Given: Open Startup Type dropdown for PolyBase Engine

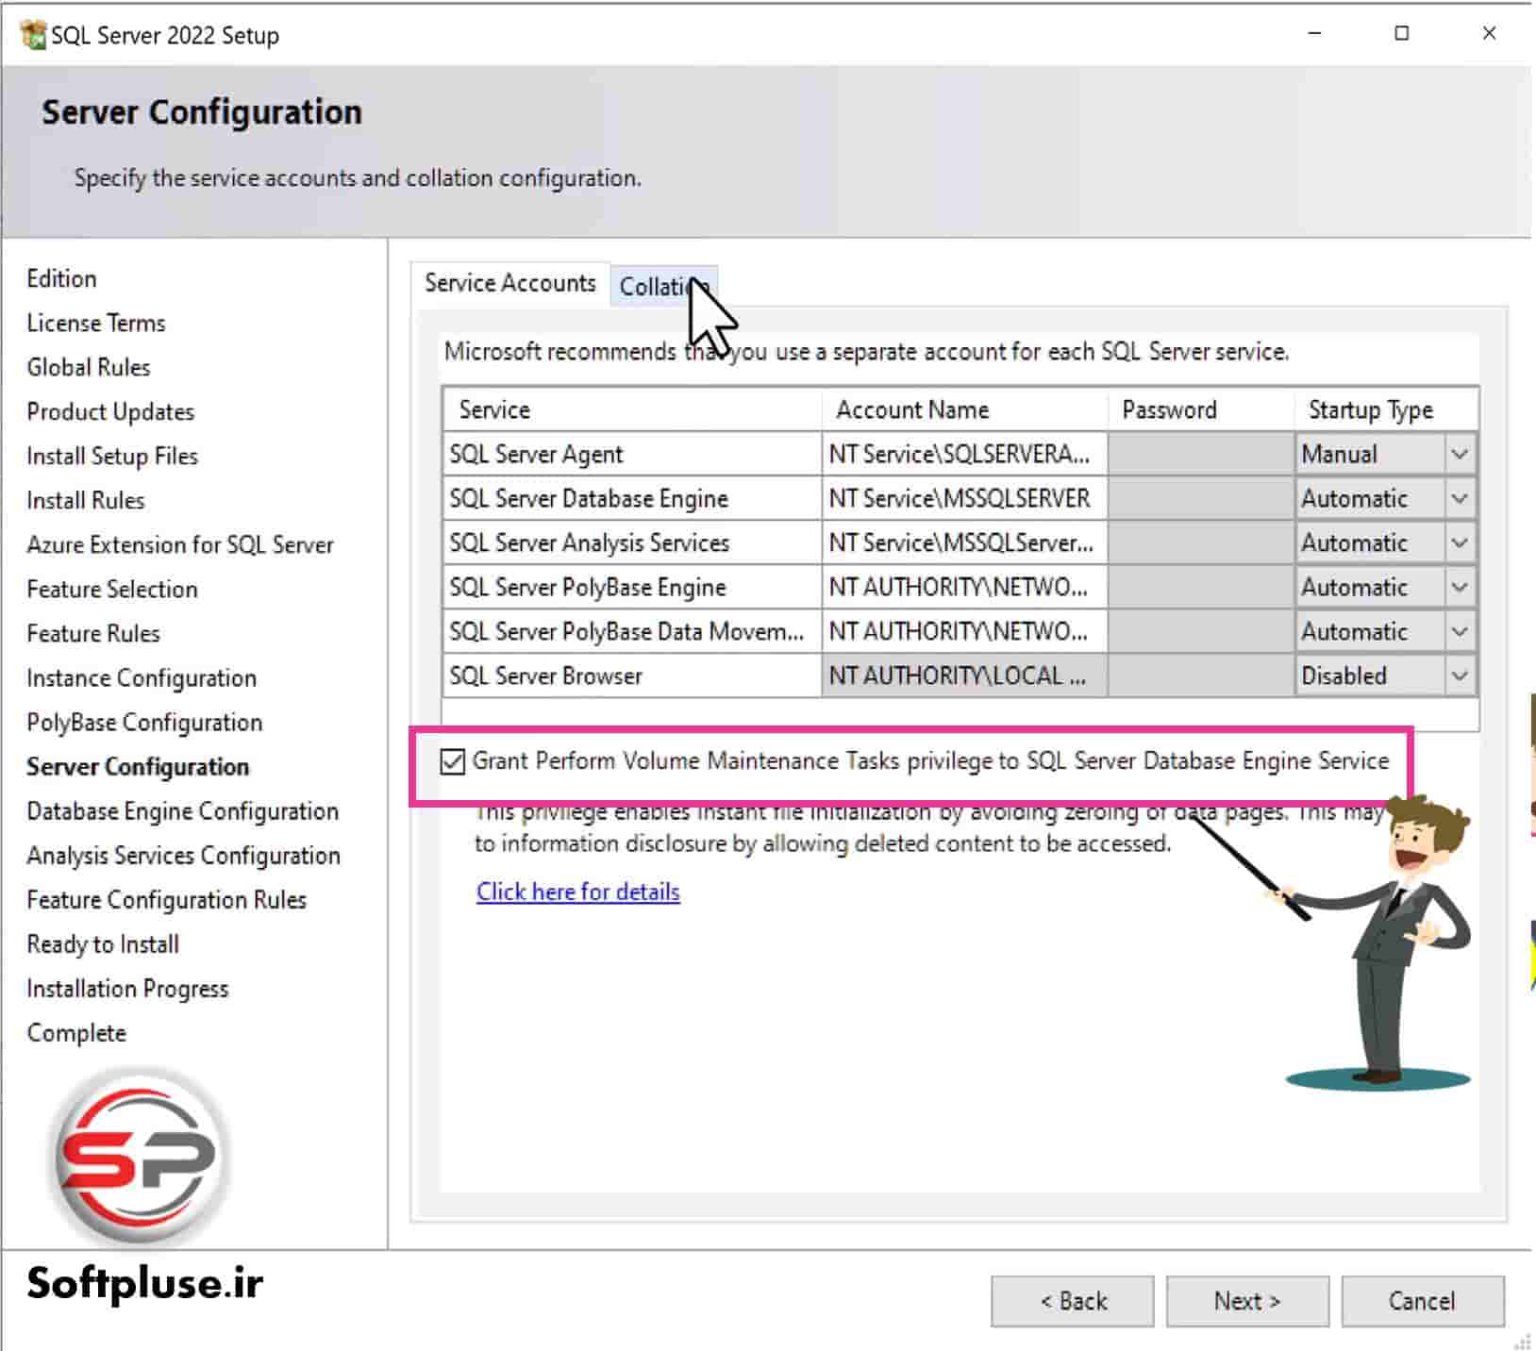Looking at the screenshot, I should pos(1459,587).
